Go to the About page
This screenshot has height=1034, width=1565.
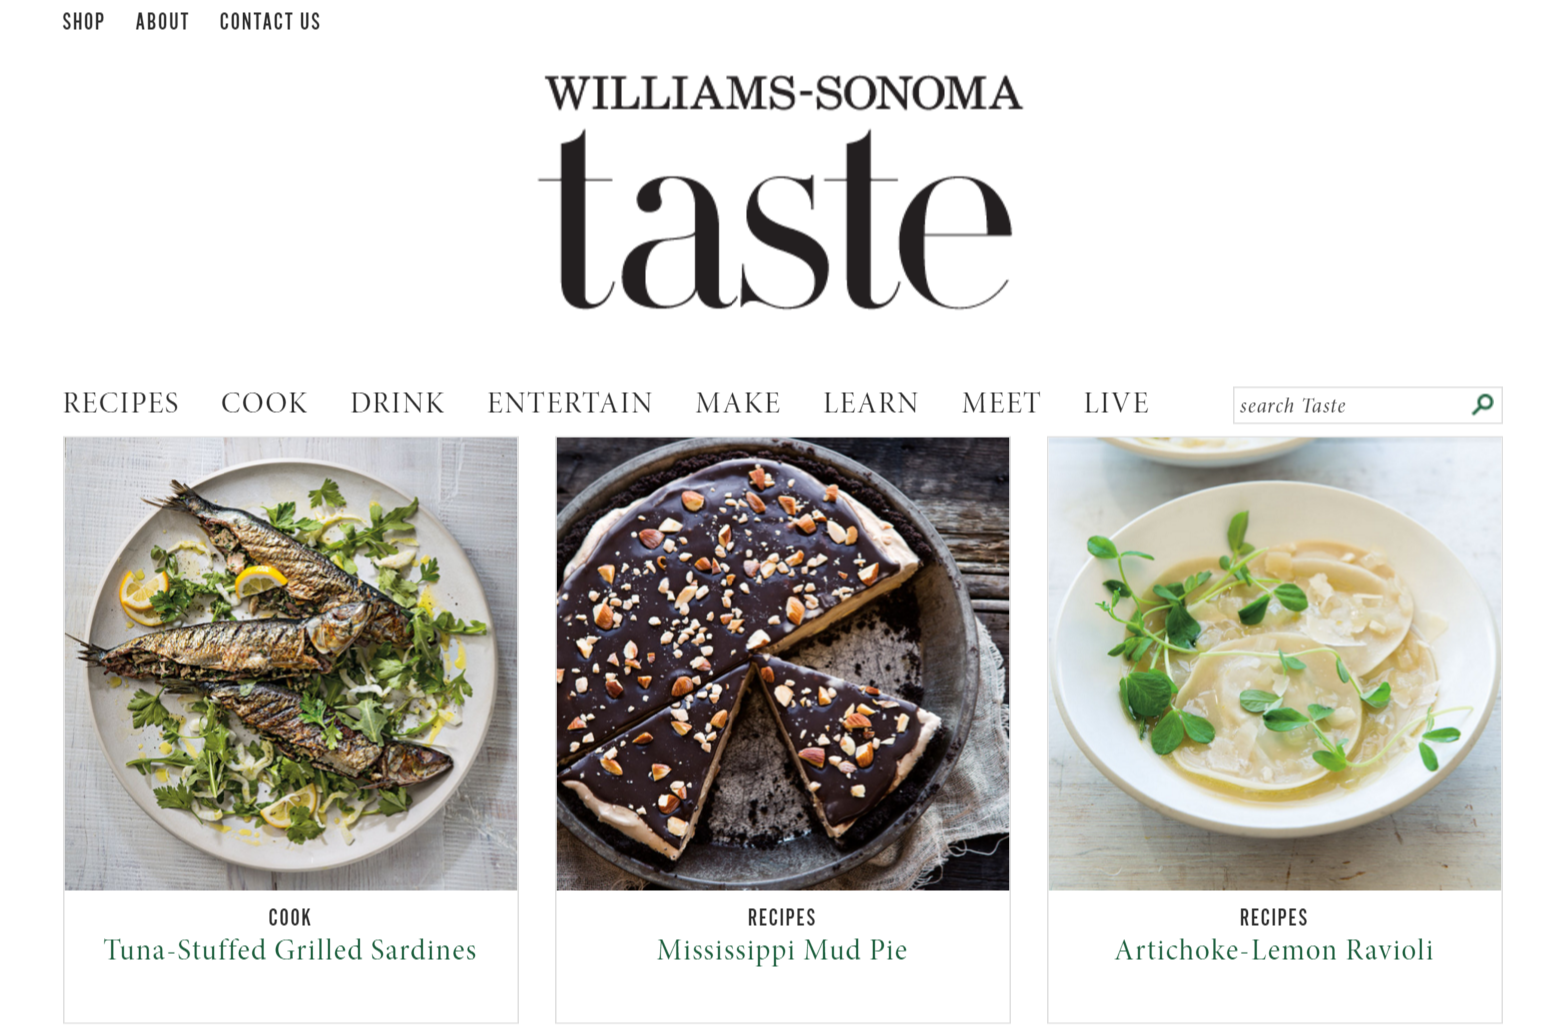click(162, 21)
